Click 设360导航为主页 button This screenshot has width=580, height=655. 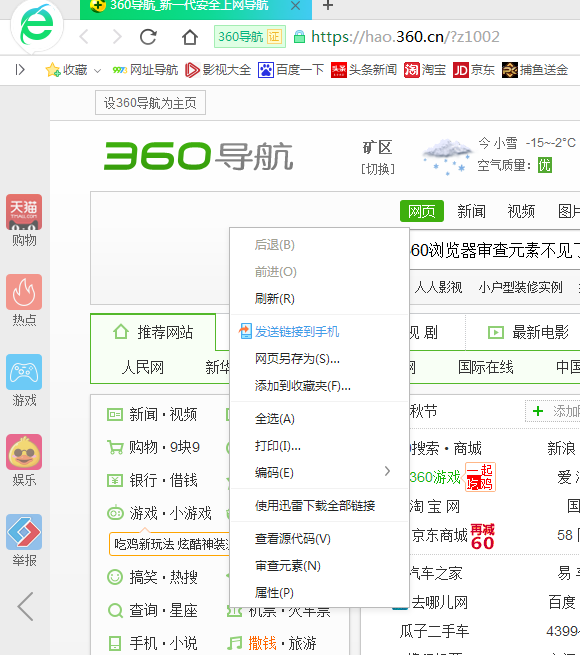click(150, 103)
